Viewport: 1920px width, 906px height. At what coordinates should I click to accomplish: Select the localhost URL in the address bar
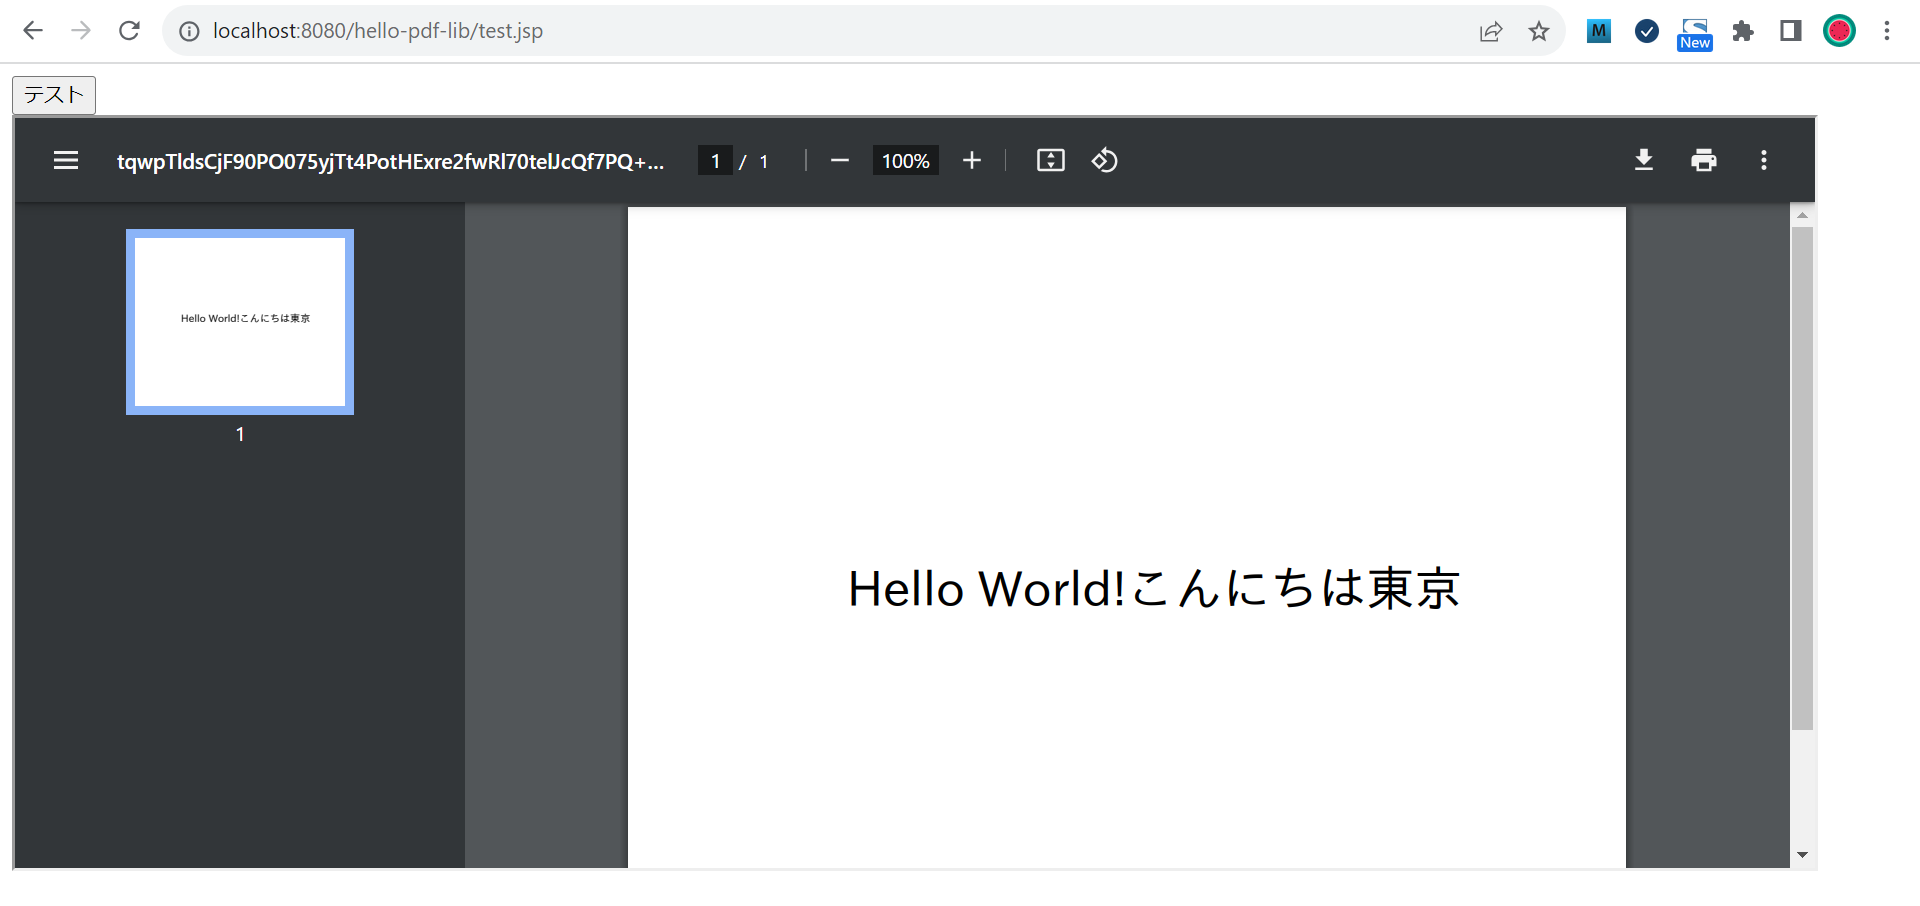[378, 31]
